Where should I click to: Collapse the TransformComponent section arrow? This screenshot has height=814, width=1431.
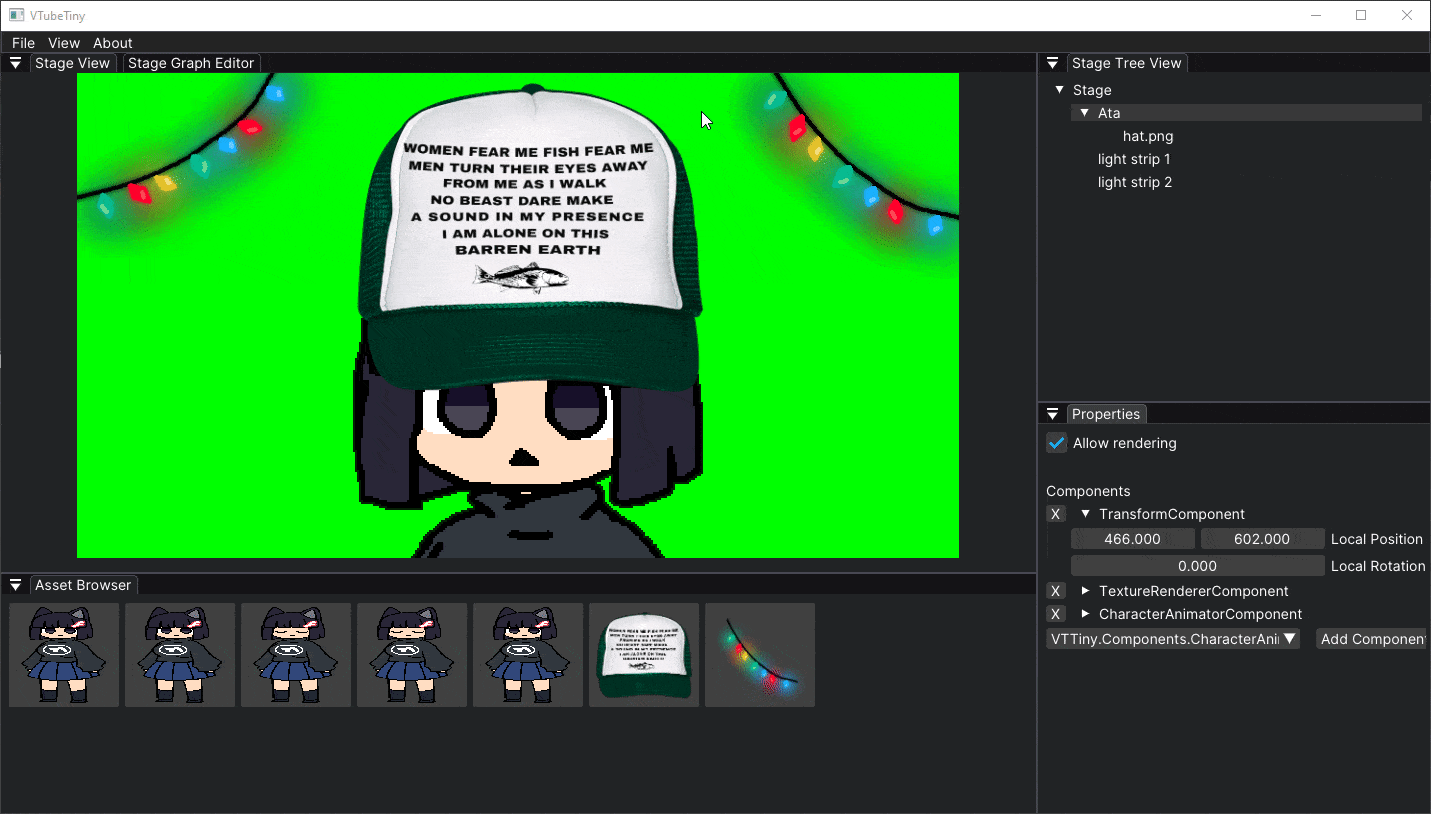click(x=1086, y=514)
